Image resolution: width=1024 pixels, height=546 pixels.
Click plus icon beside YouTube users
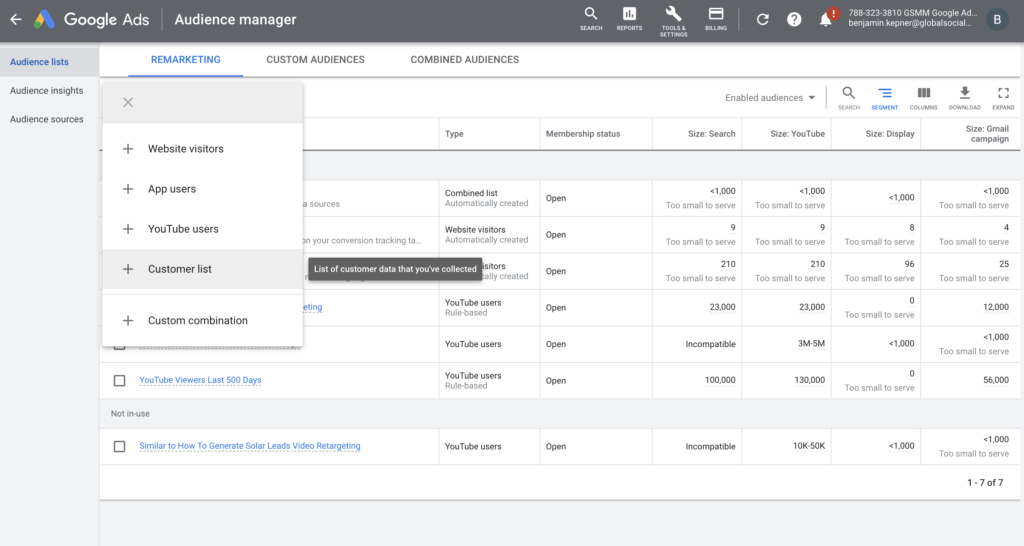coord(128,229)
